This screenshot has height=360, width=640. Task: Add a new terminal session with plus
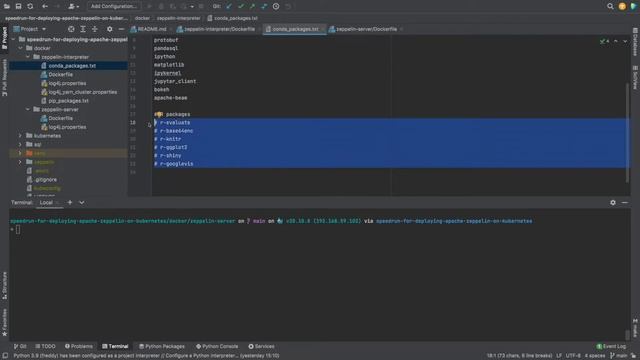point(70,202)
